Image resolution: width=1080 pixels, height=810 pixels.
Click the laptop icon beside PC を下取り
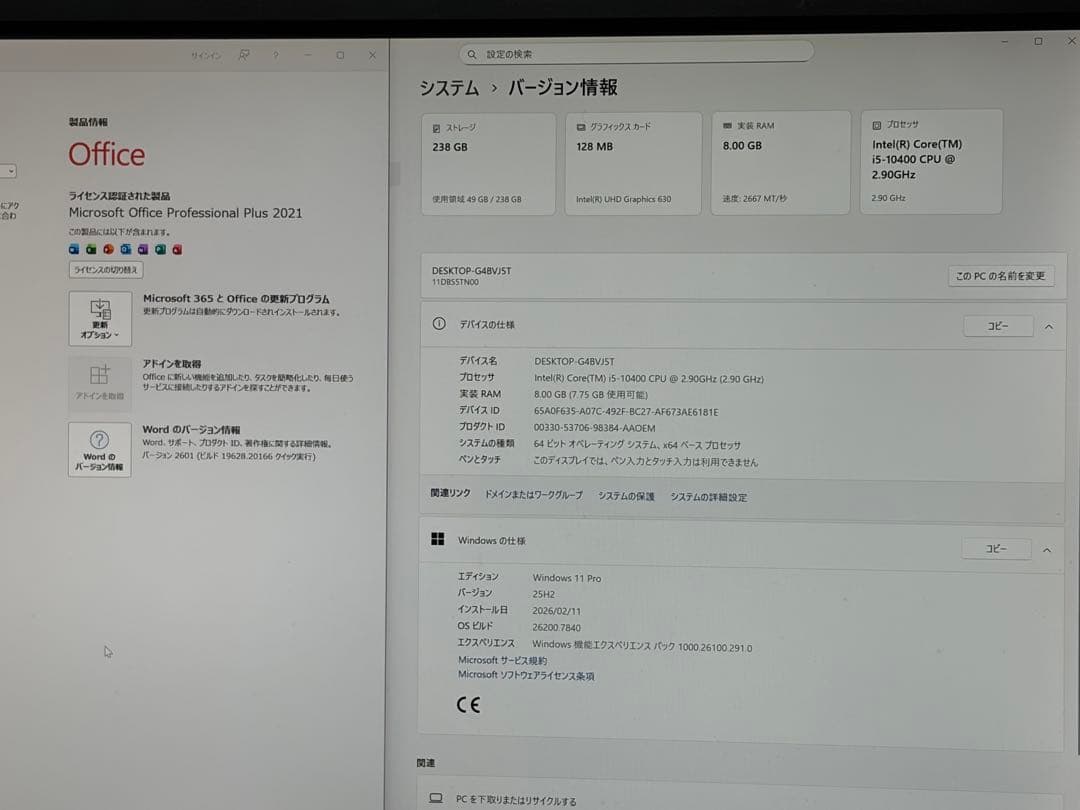(x=436, y=798)
